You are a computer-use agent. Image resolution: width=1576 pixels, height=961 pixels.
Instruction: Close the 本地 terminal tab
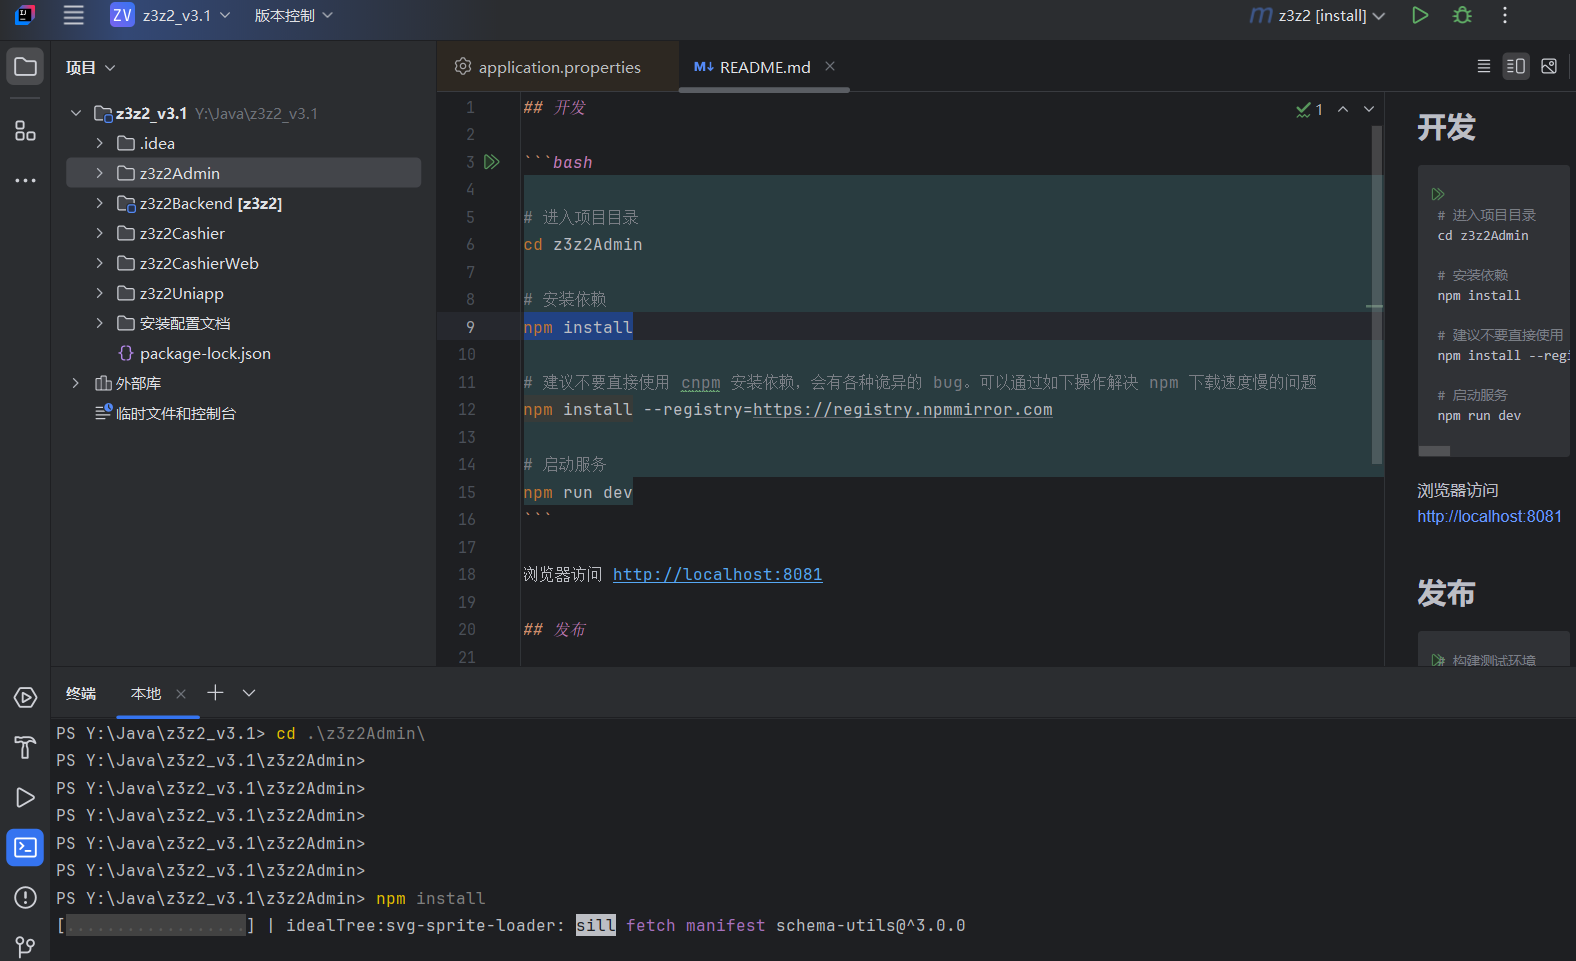coord(181,694)
